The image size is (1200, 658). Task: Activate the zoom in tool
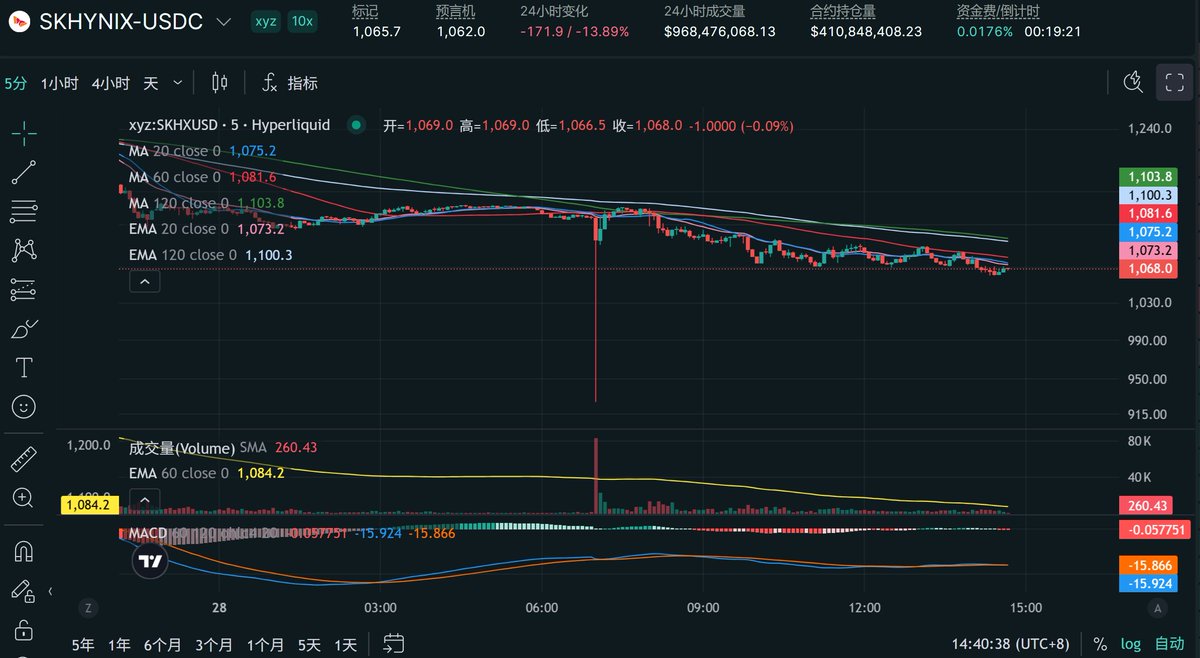click(25, 497)
